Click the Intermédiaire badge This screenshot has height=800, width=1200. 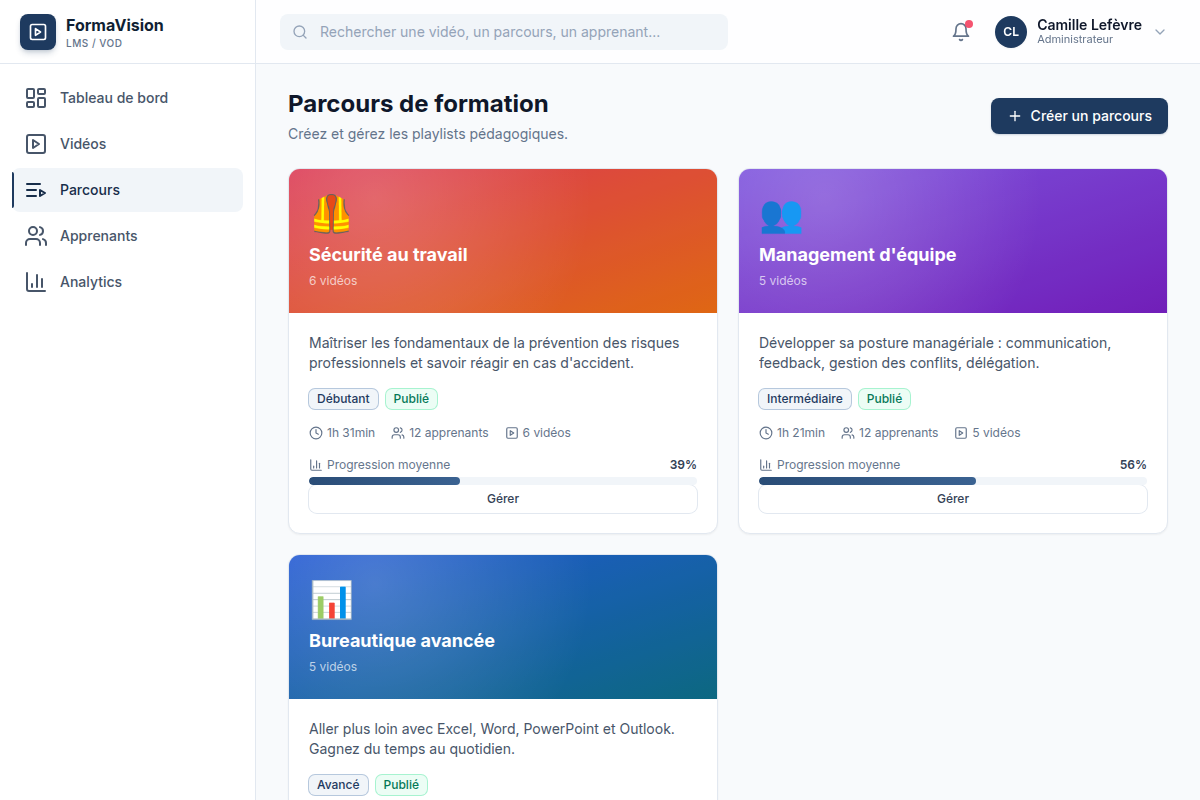point(805,399)
